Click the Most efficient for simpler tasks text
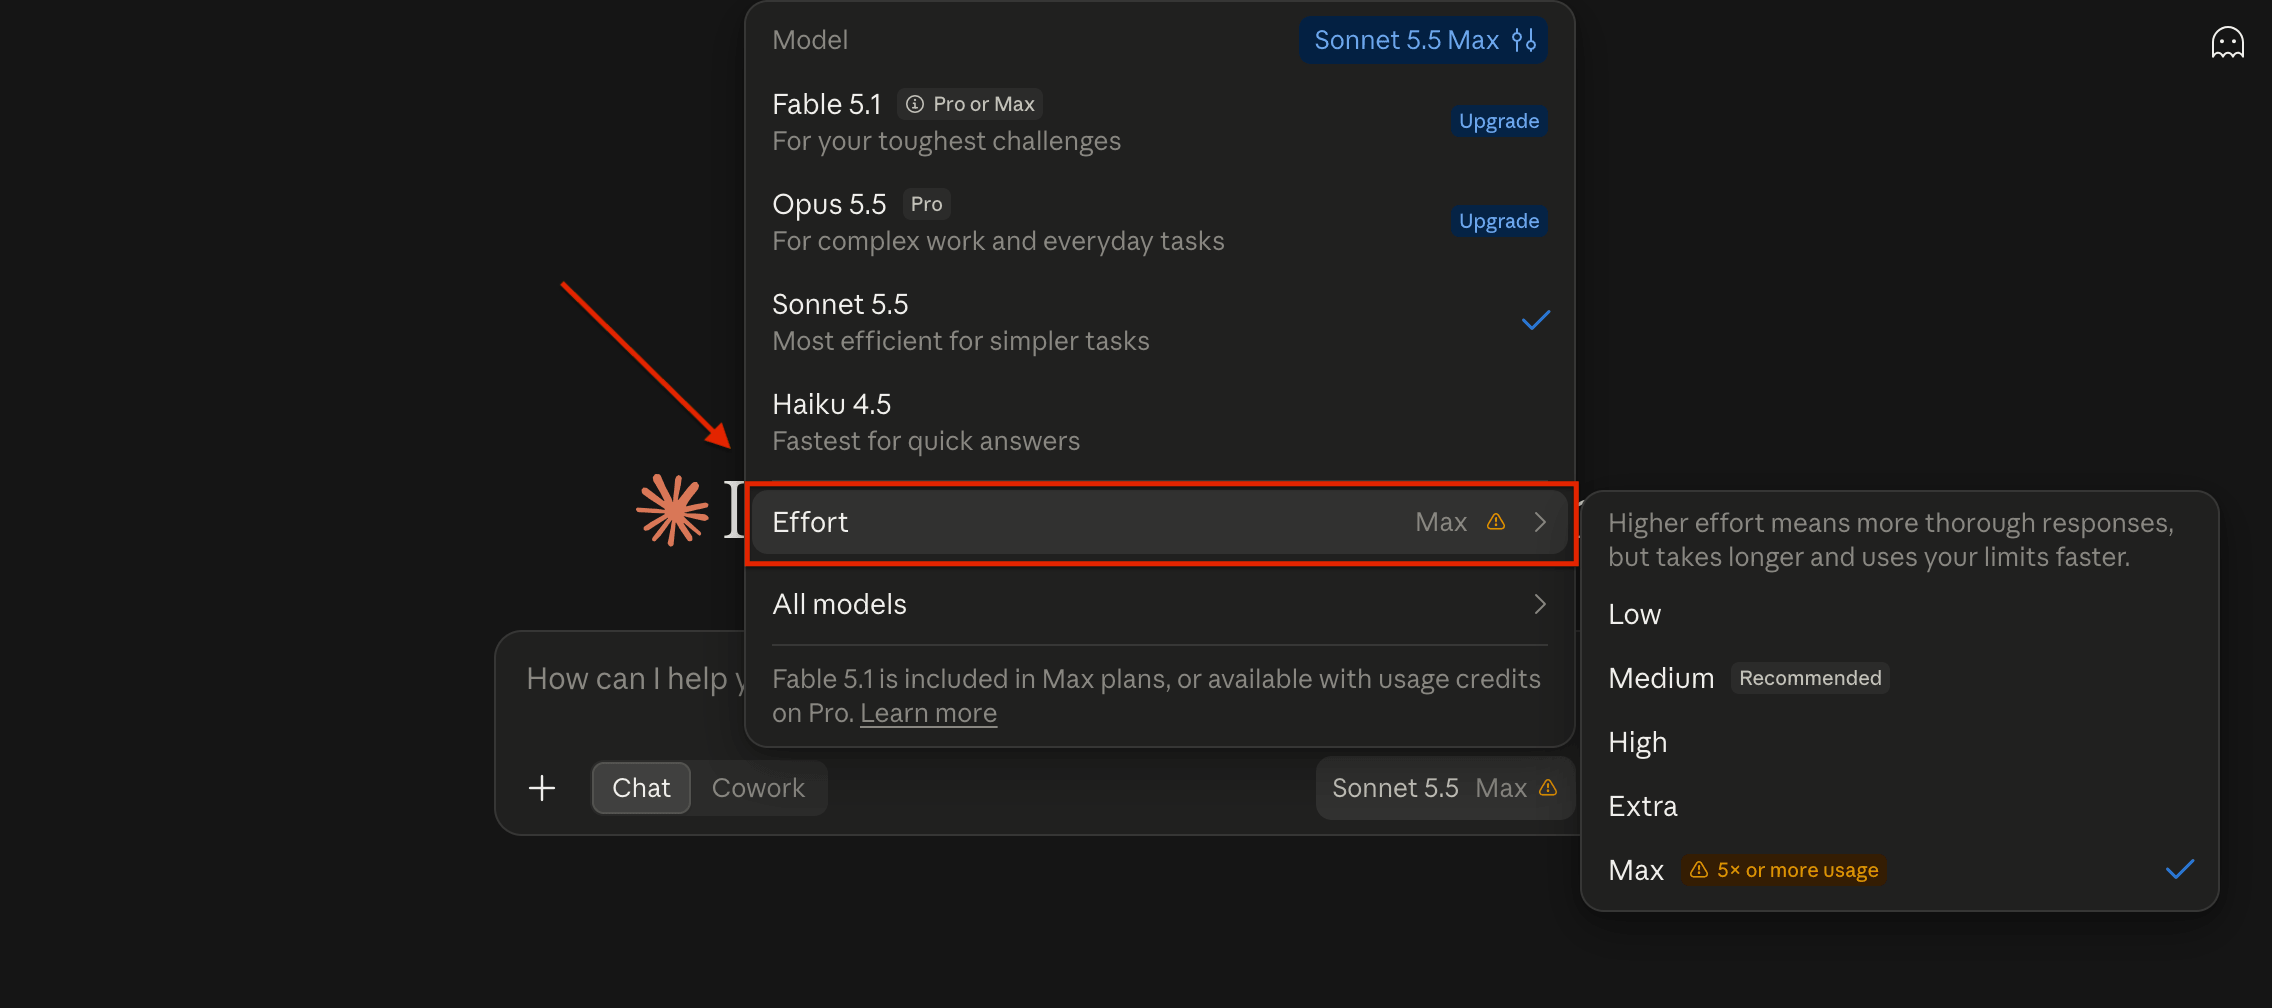This screenshot has width=2272, height=1008. 961,341
